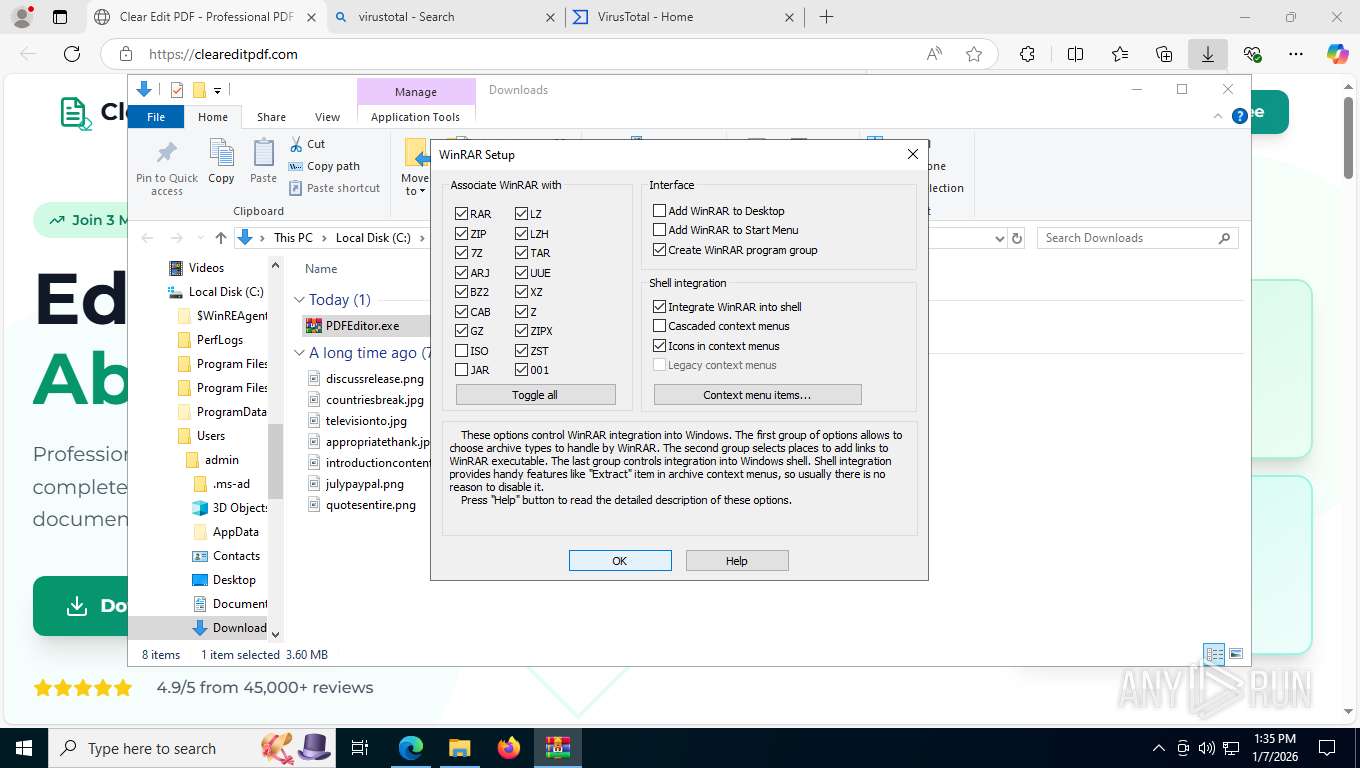Enable the ISO association checkbox
The height and width of the screenshot is (768, 1360).
coord(461,351)
